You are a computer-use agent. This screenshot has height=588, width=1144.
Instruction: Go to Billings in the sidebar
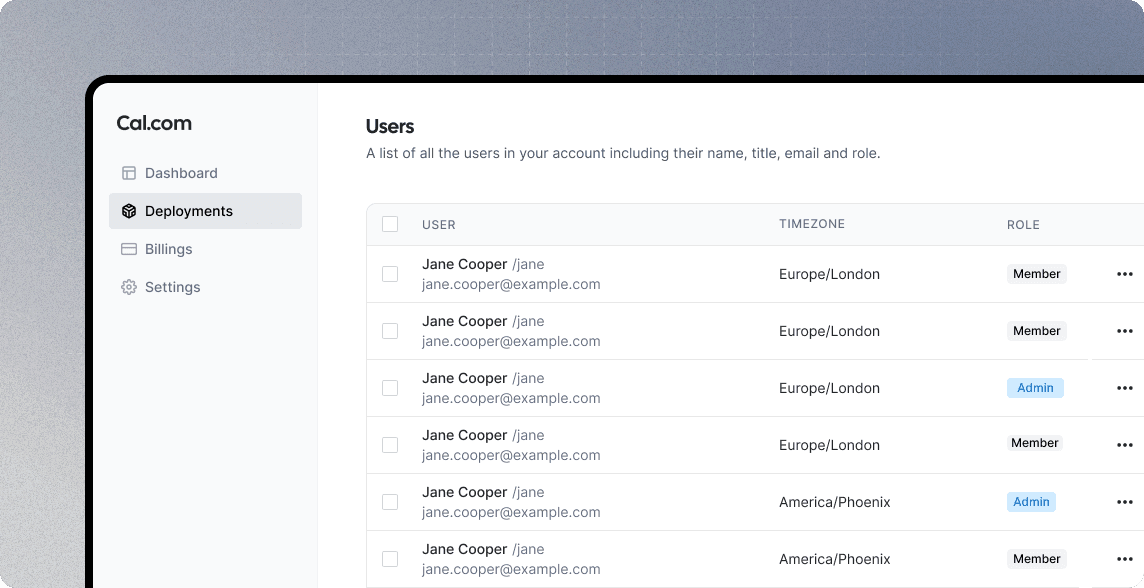(x=205, y=249)
